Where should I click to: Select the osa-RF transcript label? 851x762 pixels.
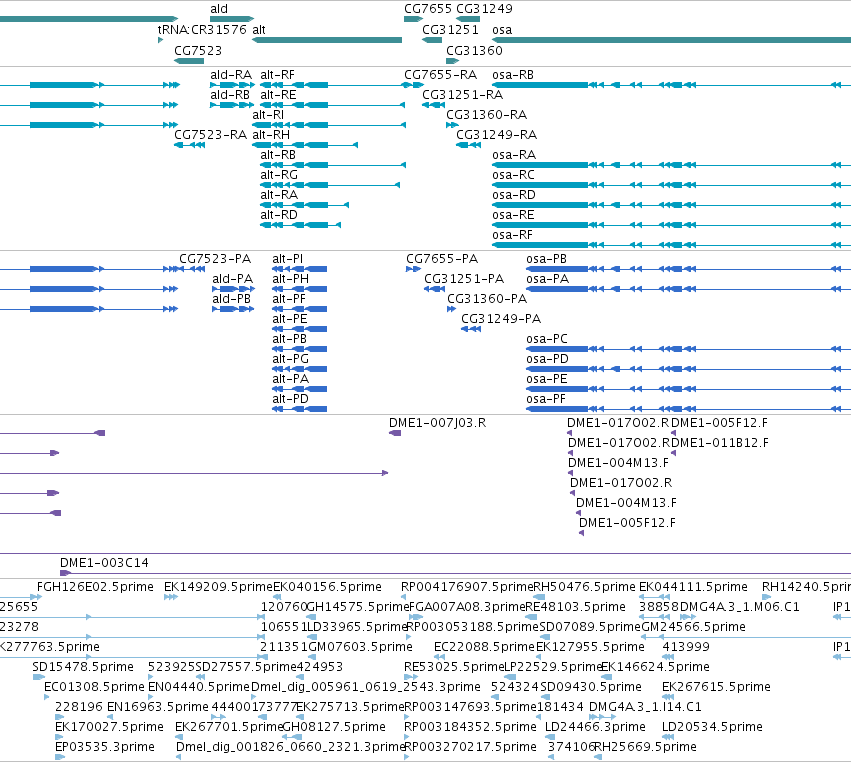[512, 235]
